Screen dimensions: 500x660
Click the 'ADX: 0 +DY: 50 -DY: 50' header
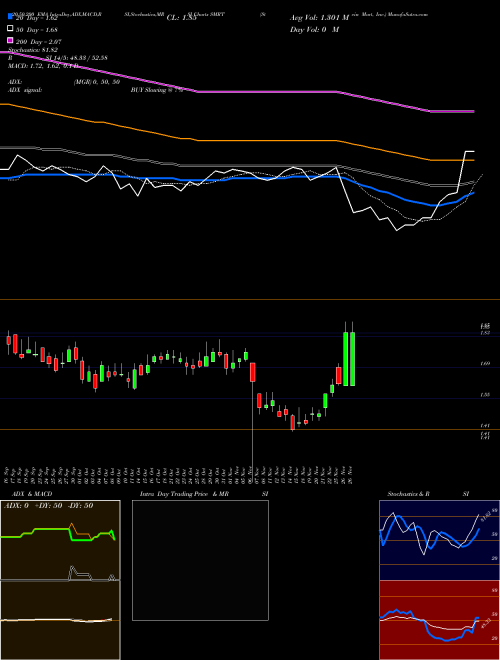point(48,506)
